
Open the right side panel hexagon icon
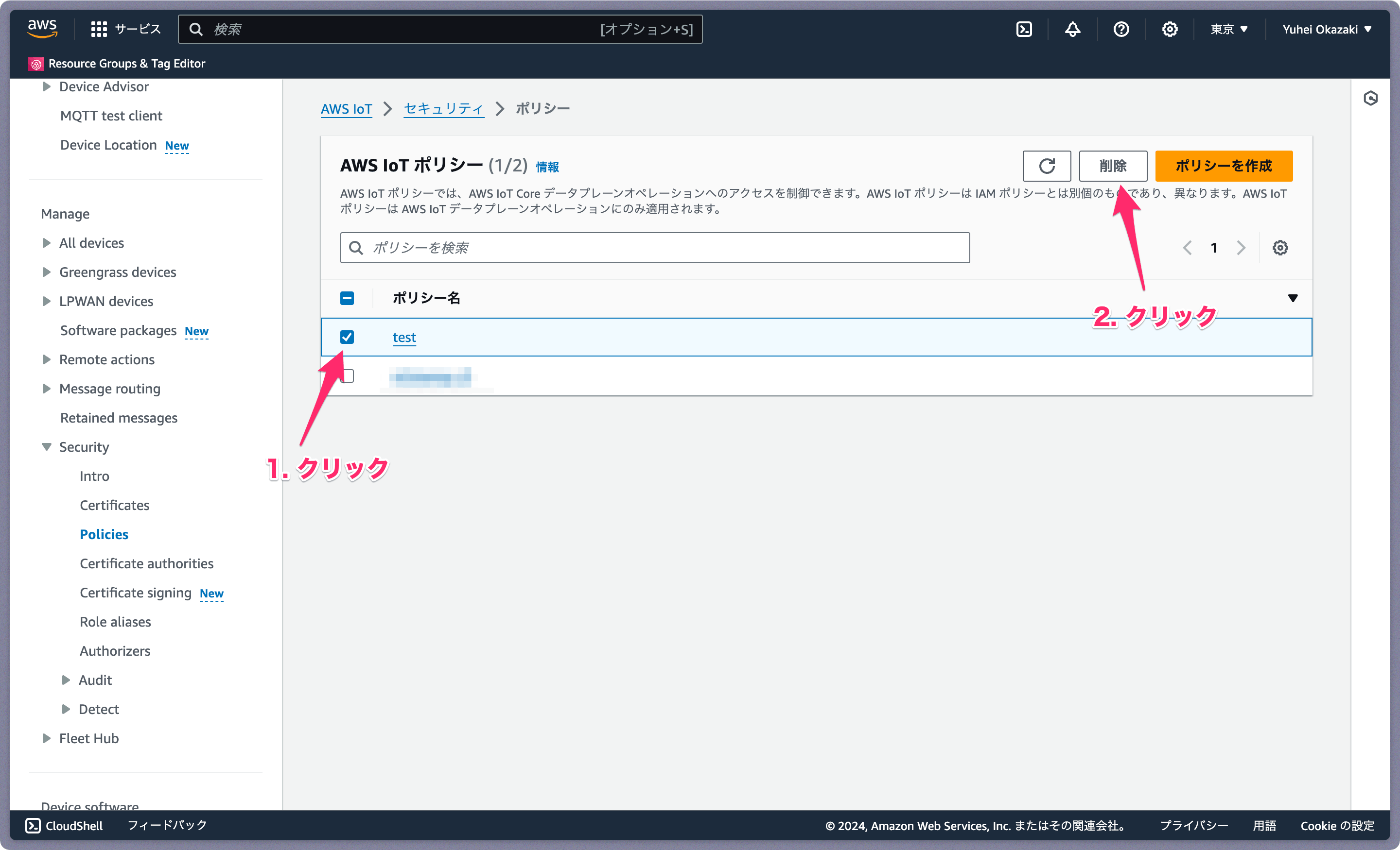tap(1371, 98)
